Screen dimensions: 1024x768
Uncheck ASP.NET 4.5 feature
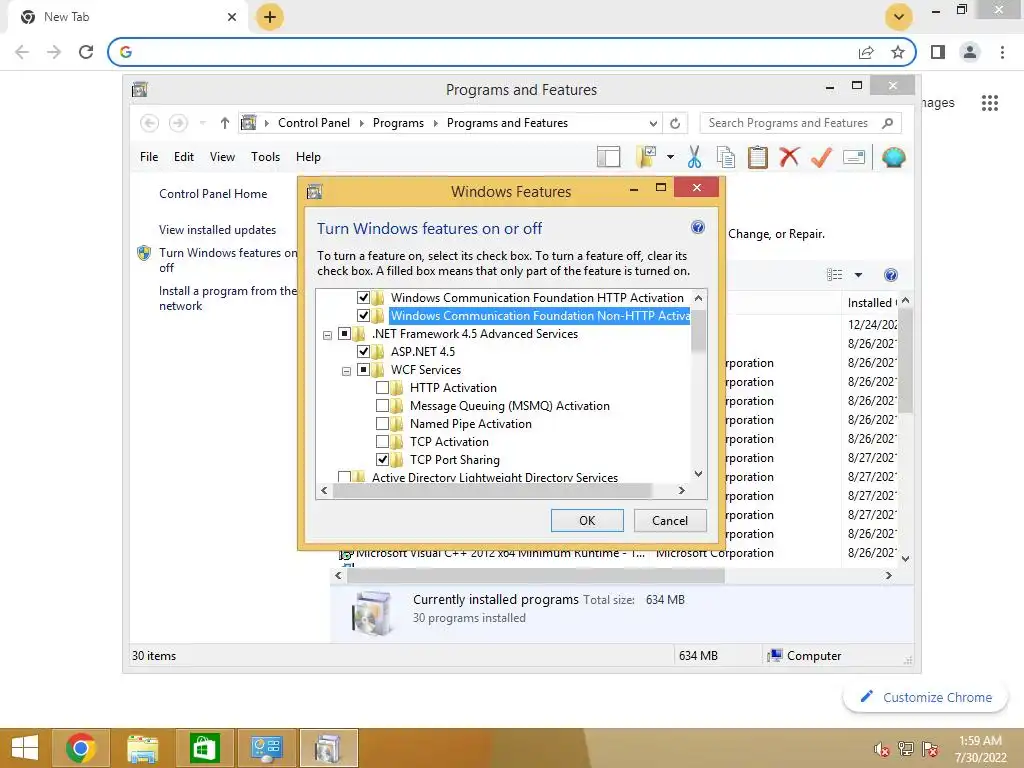[x=364, y=351]
